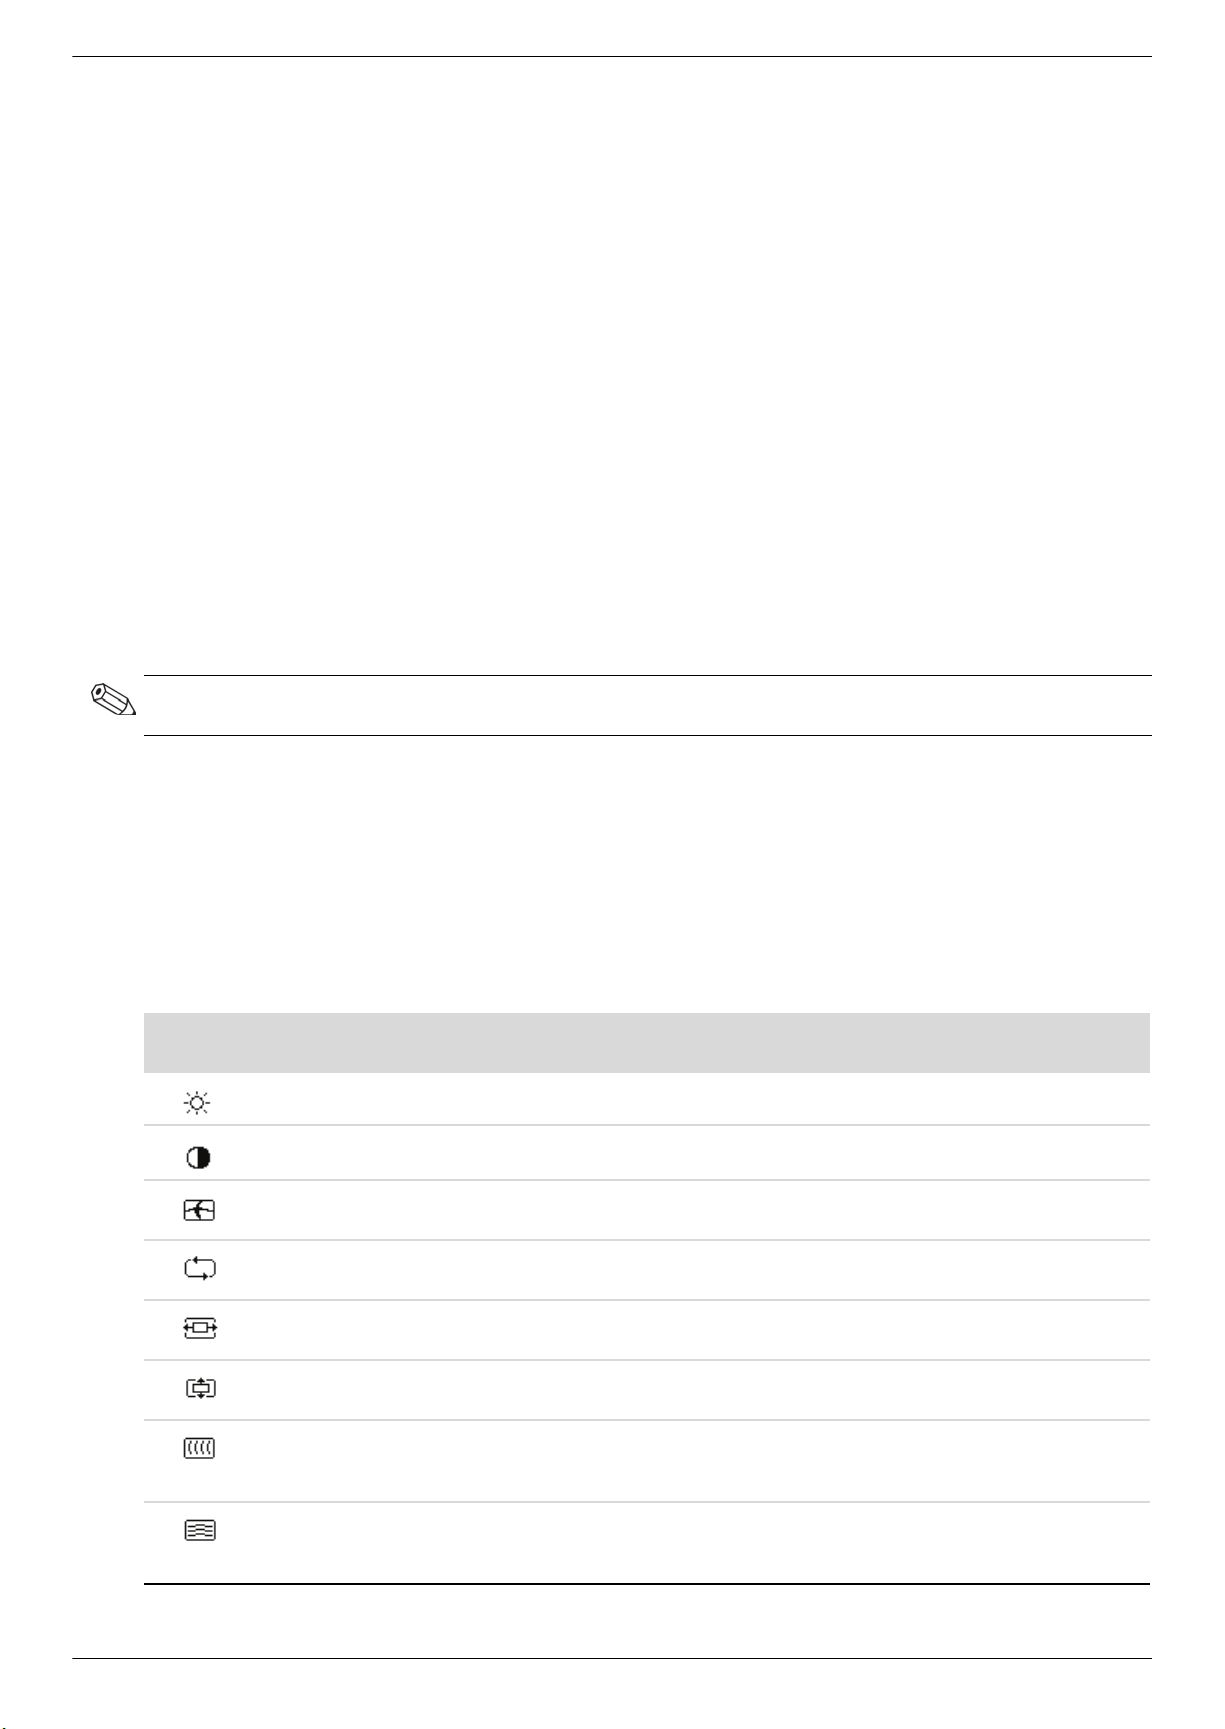Select the contrast half-circle icon
The width and height of the screenshot is (1225, 1729).
[x=198, y=1158]
